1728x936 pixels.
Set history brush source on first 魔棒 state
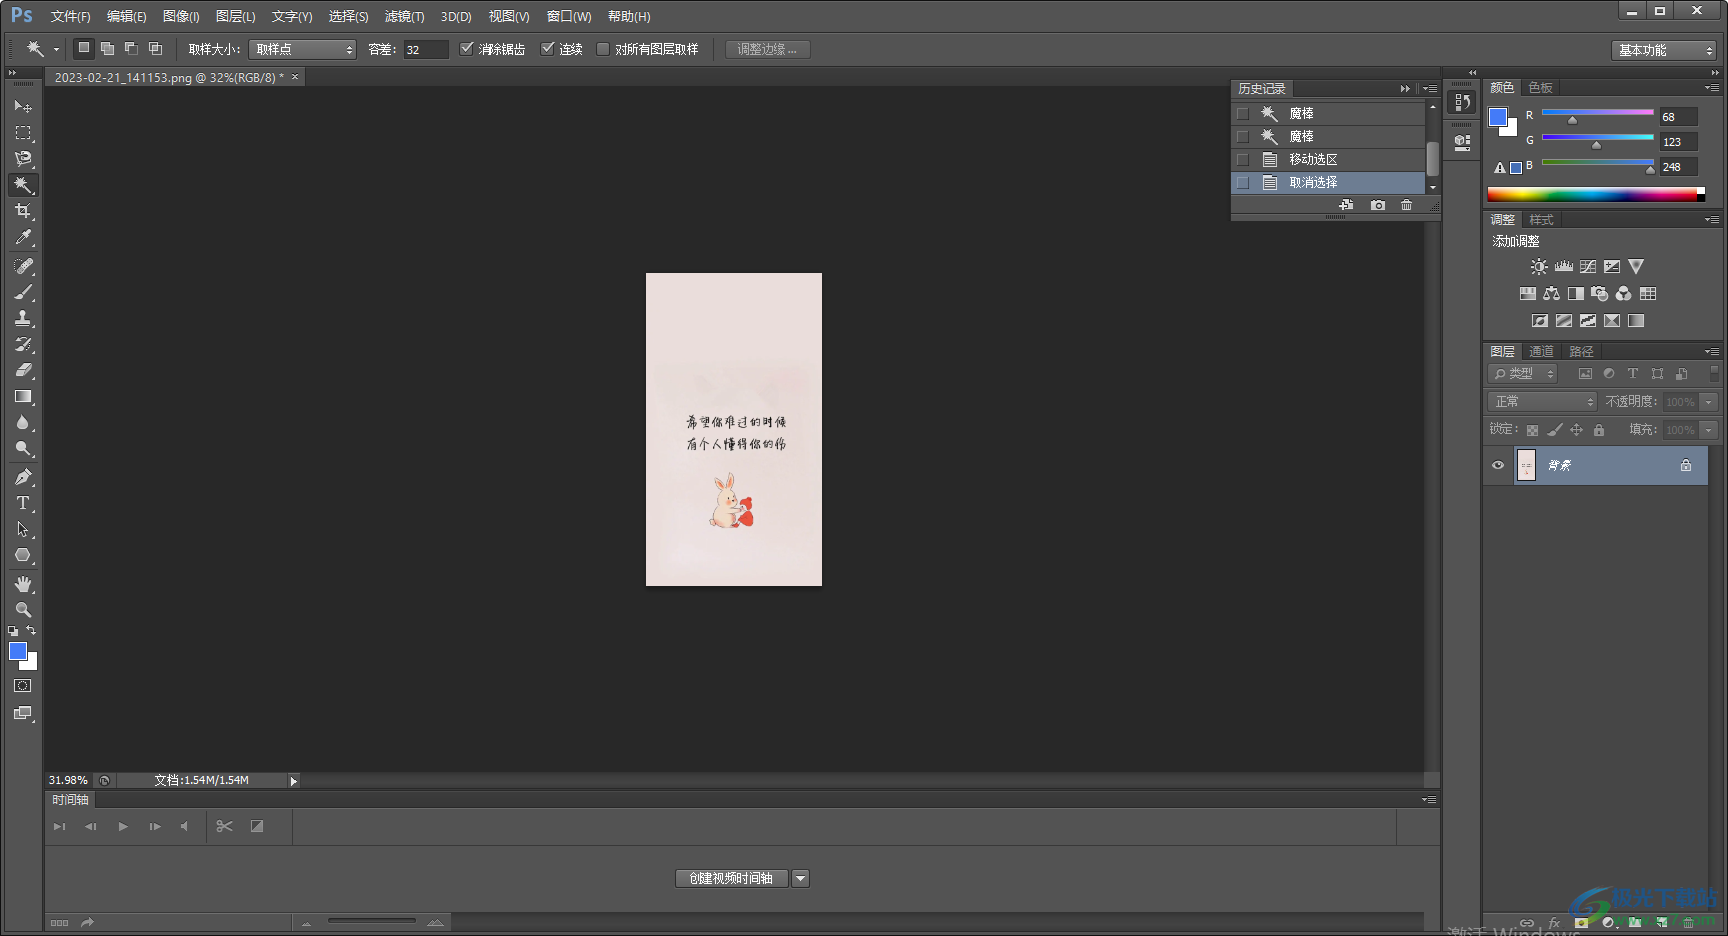click(1243, 114)
